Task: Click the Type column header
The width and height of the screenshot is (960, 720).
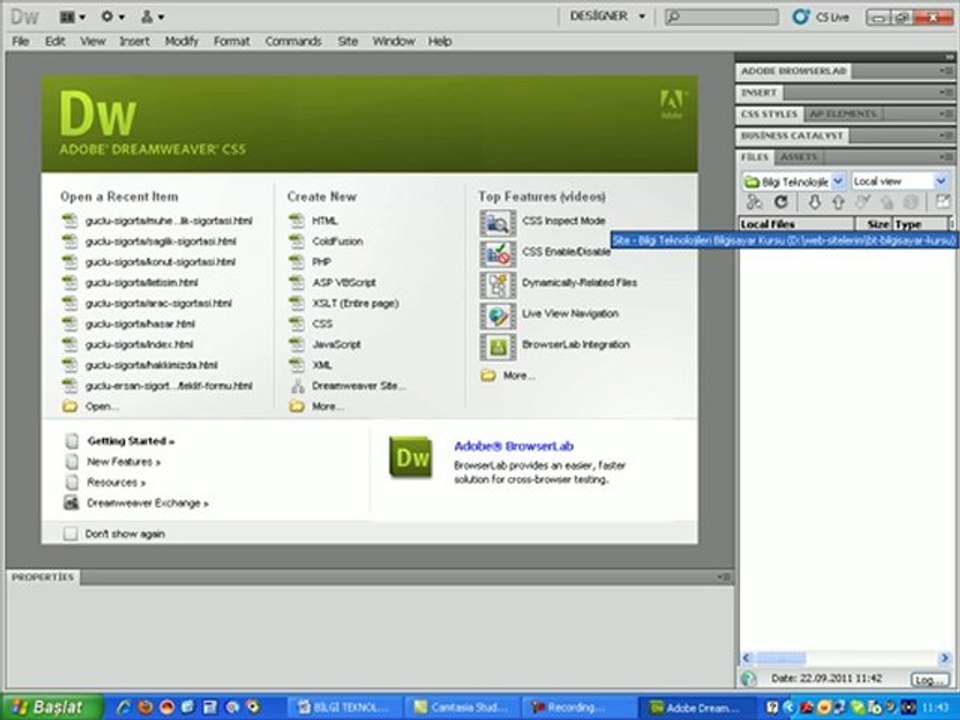Action: (x=920, y=224)
